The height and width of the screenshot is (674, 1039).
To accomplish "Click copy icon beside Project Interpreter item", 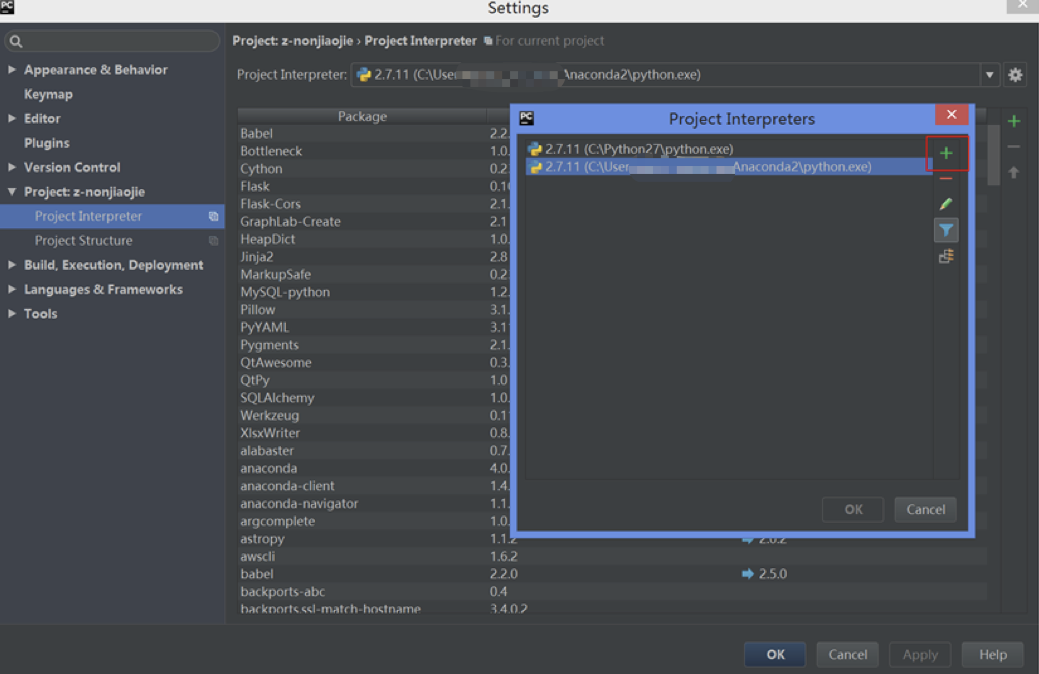I will click(213, 216).
